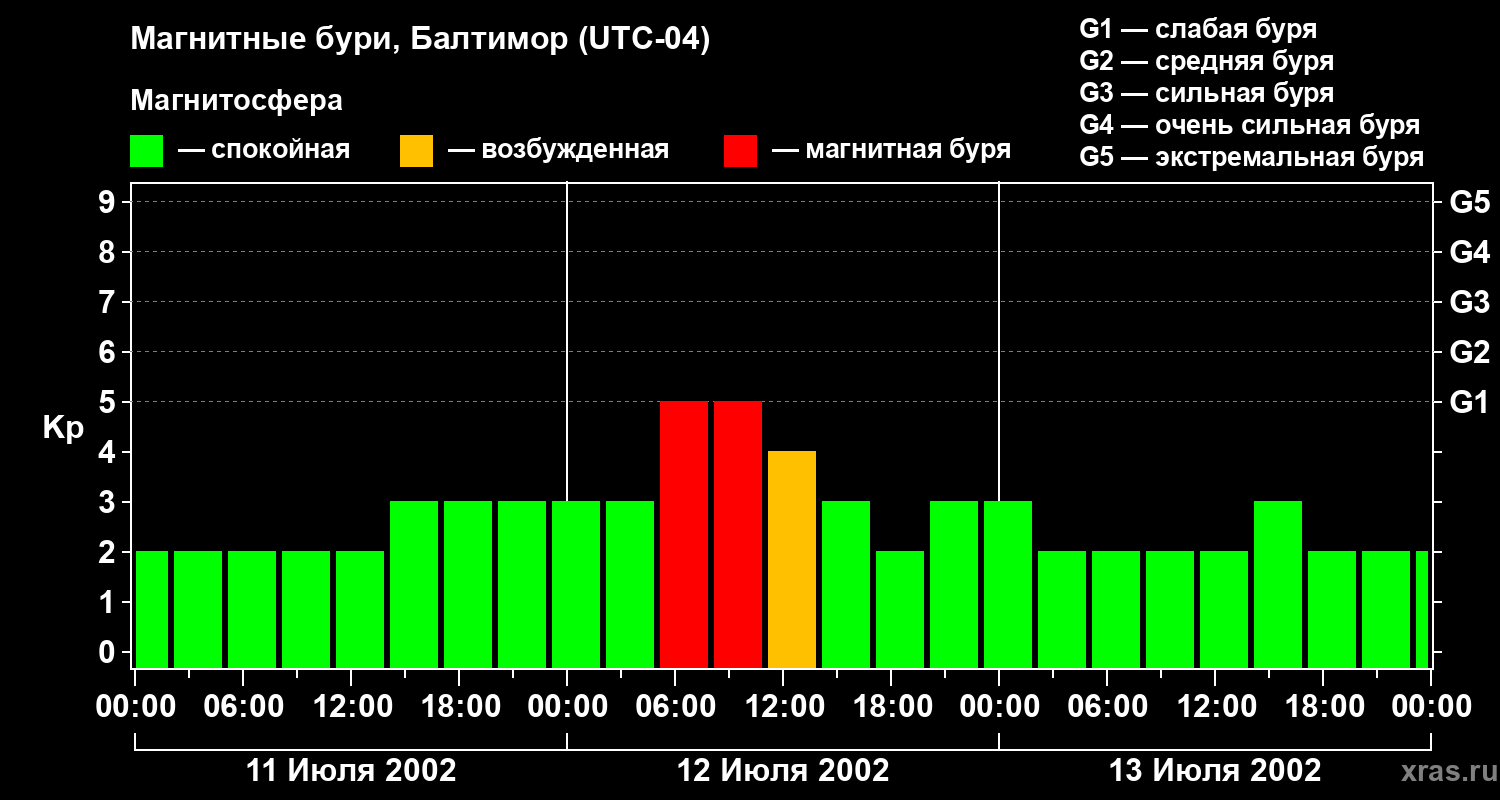Viewport: 1500px width, 800px height.
Task: Click the '13 Июля 2002' date label
Action: click(1215, 771)
